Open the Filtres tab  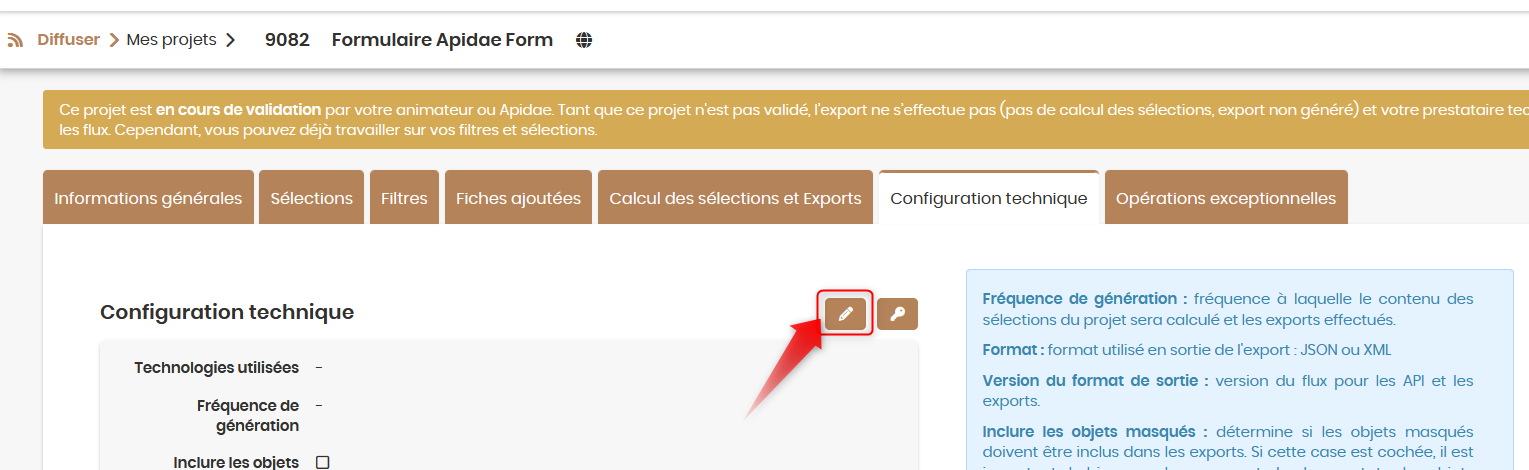[404, 198]
